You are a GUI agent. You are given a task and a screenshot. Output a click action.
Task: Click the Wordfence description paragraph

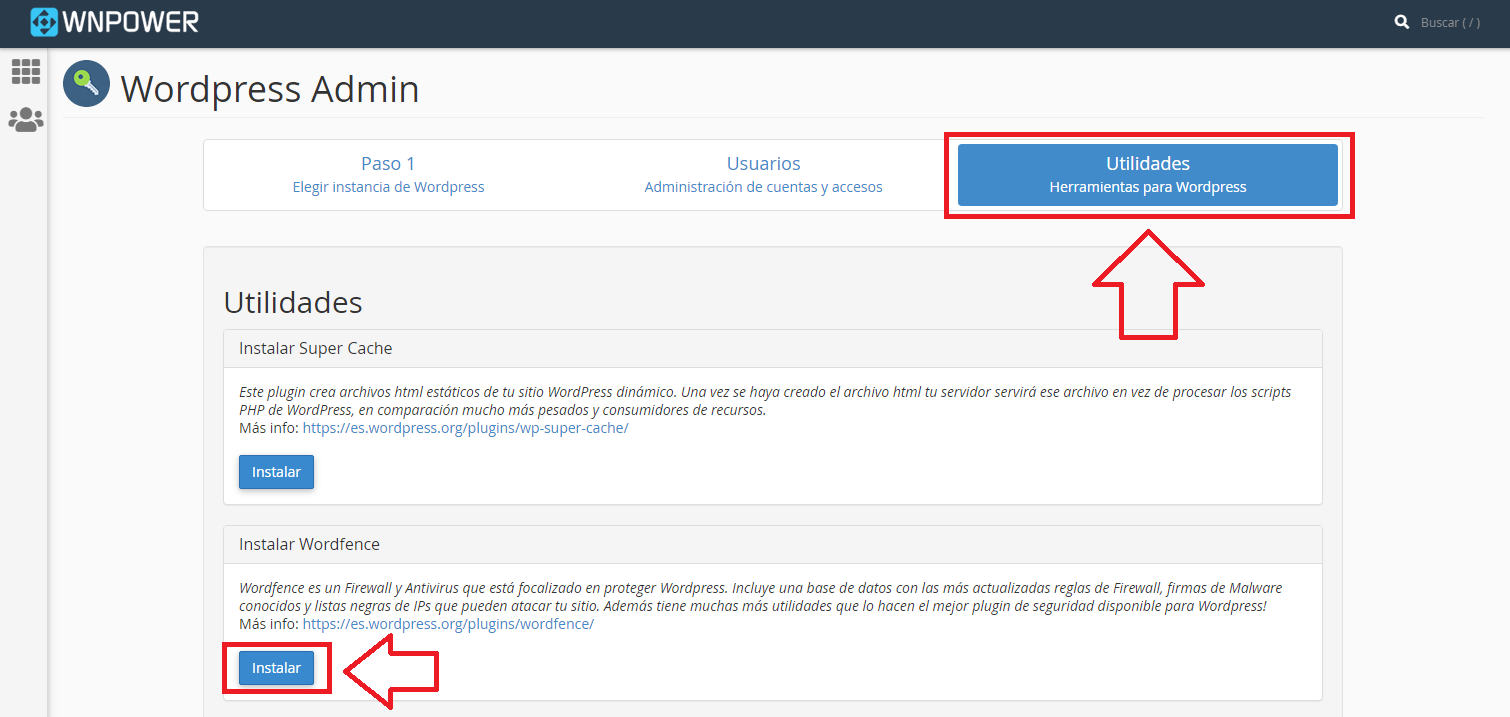coord(760,597)
